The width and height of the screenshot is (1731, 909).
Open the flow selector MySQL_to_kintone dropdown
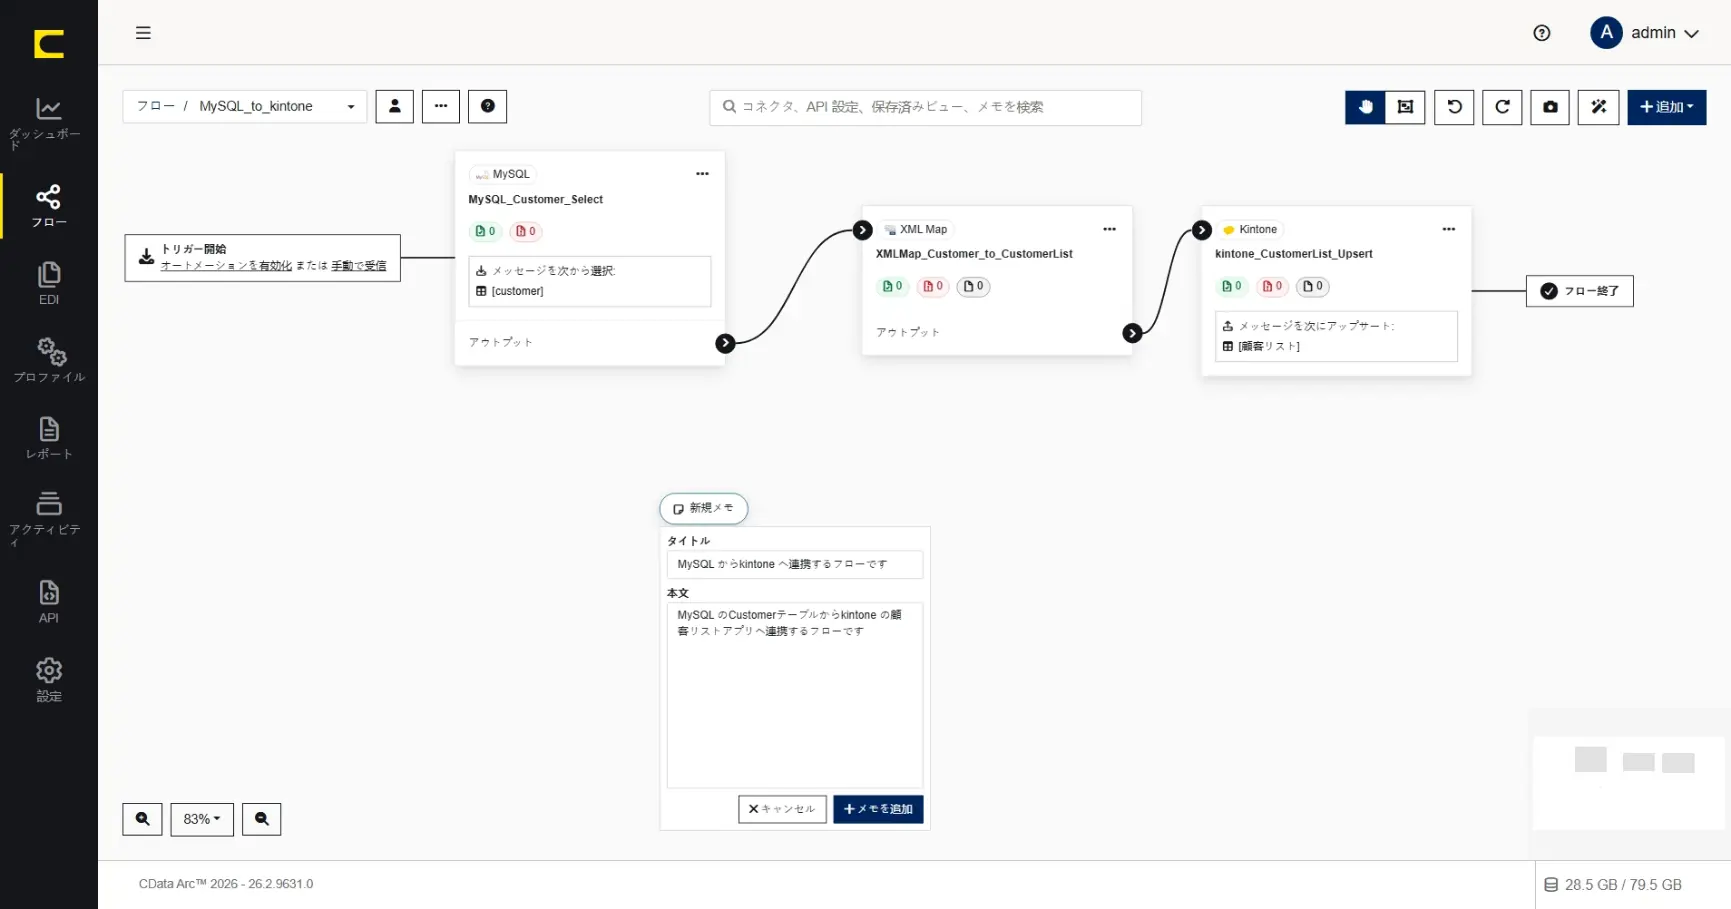point(245,106)
